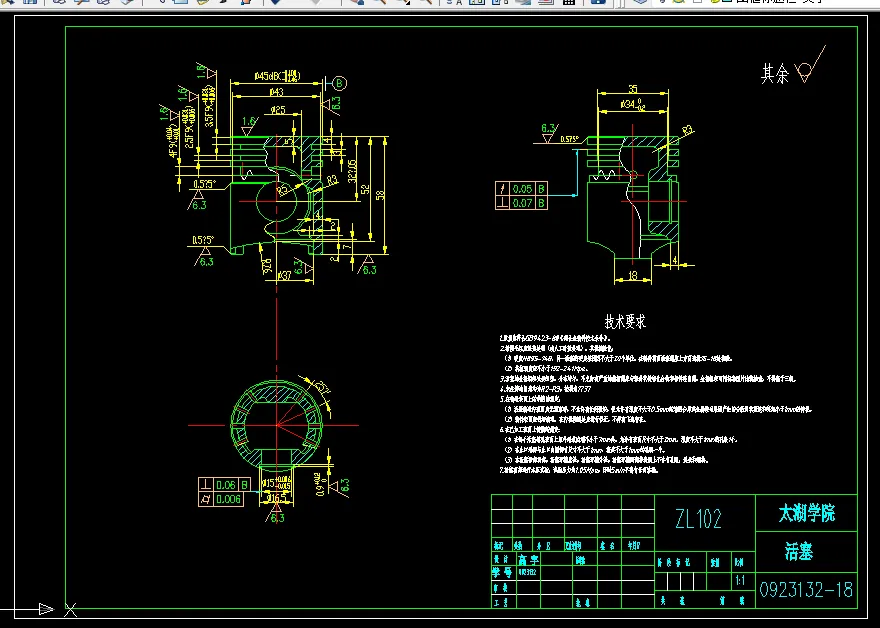Select the 学号 label in the title block
The width and height of the screenshot is (880, 628).
pyautogui.click(x=502, y=572)
